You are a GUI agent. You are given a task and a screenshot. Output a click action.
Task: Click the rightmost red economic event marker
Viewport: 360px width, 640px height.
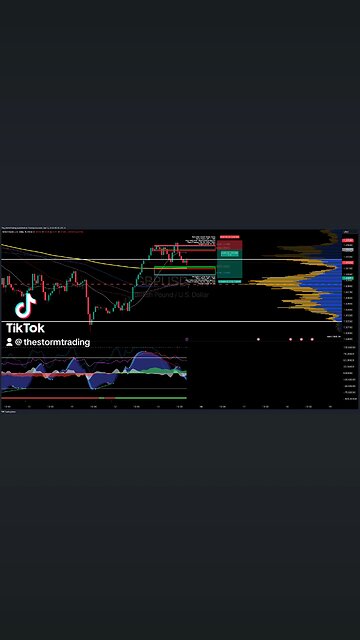[312, 339]
